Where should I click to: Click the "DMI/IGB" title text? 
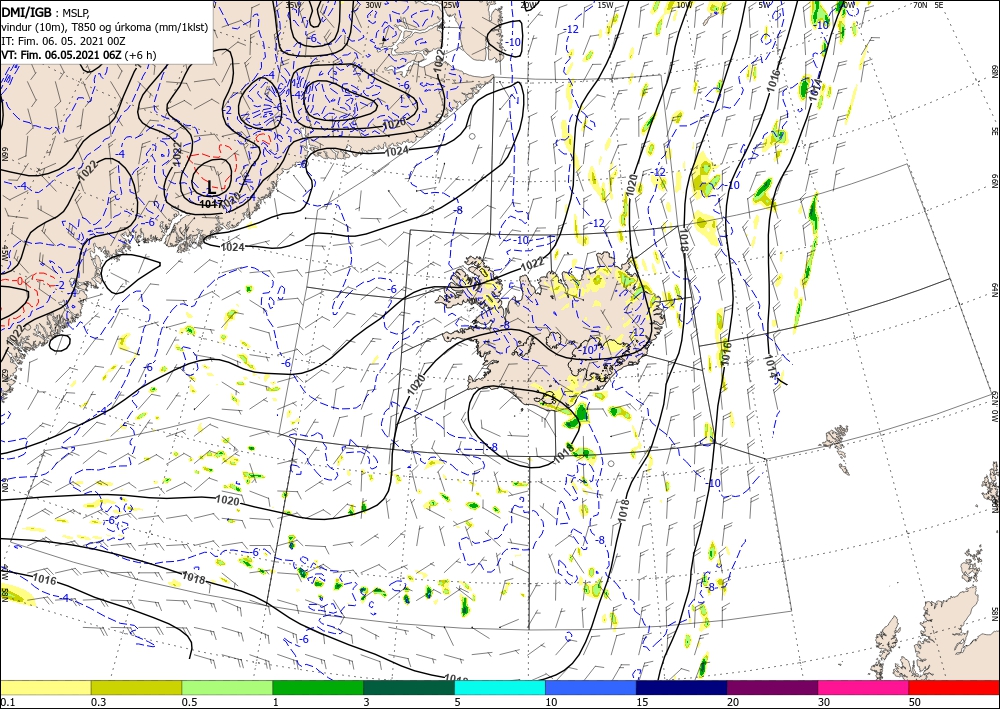click(27, 12)
